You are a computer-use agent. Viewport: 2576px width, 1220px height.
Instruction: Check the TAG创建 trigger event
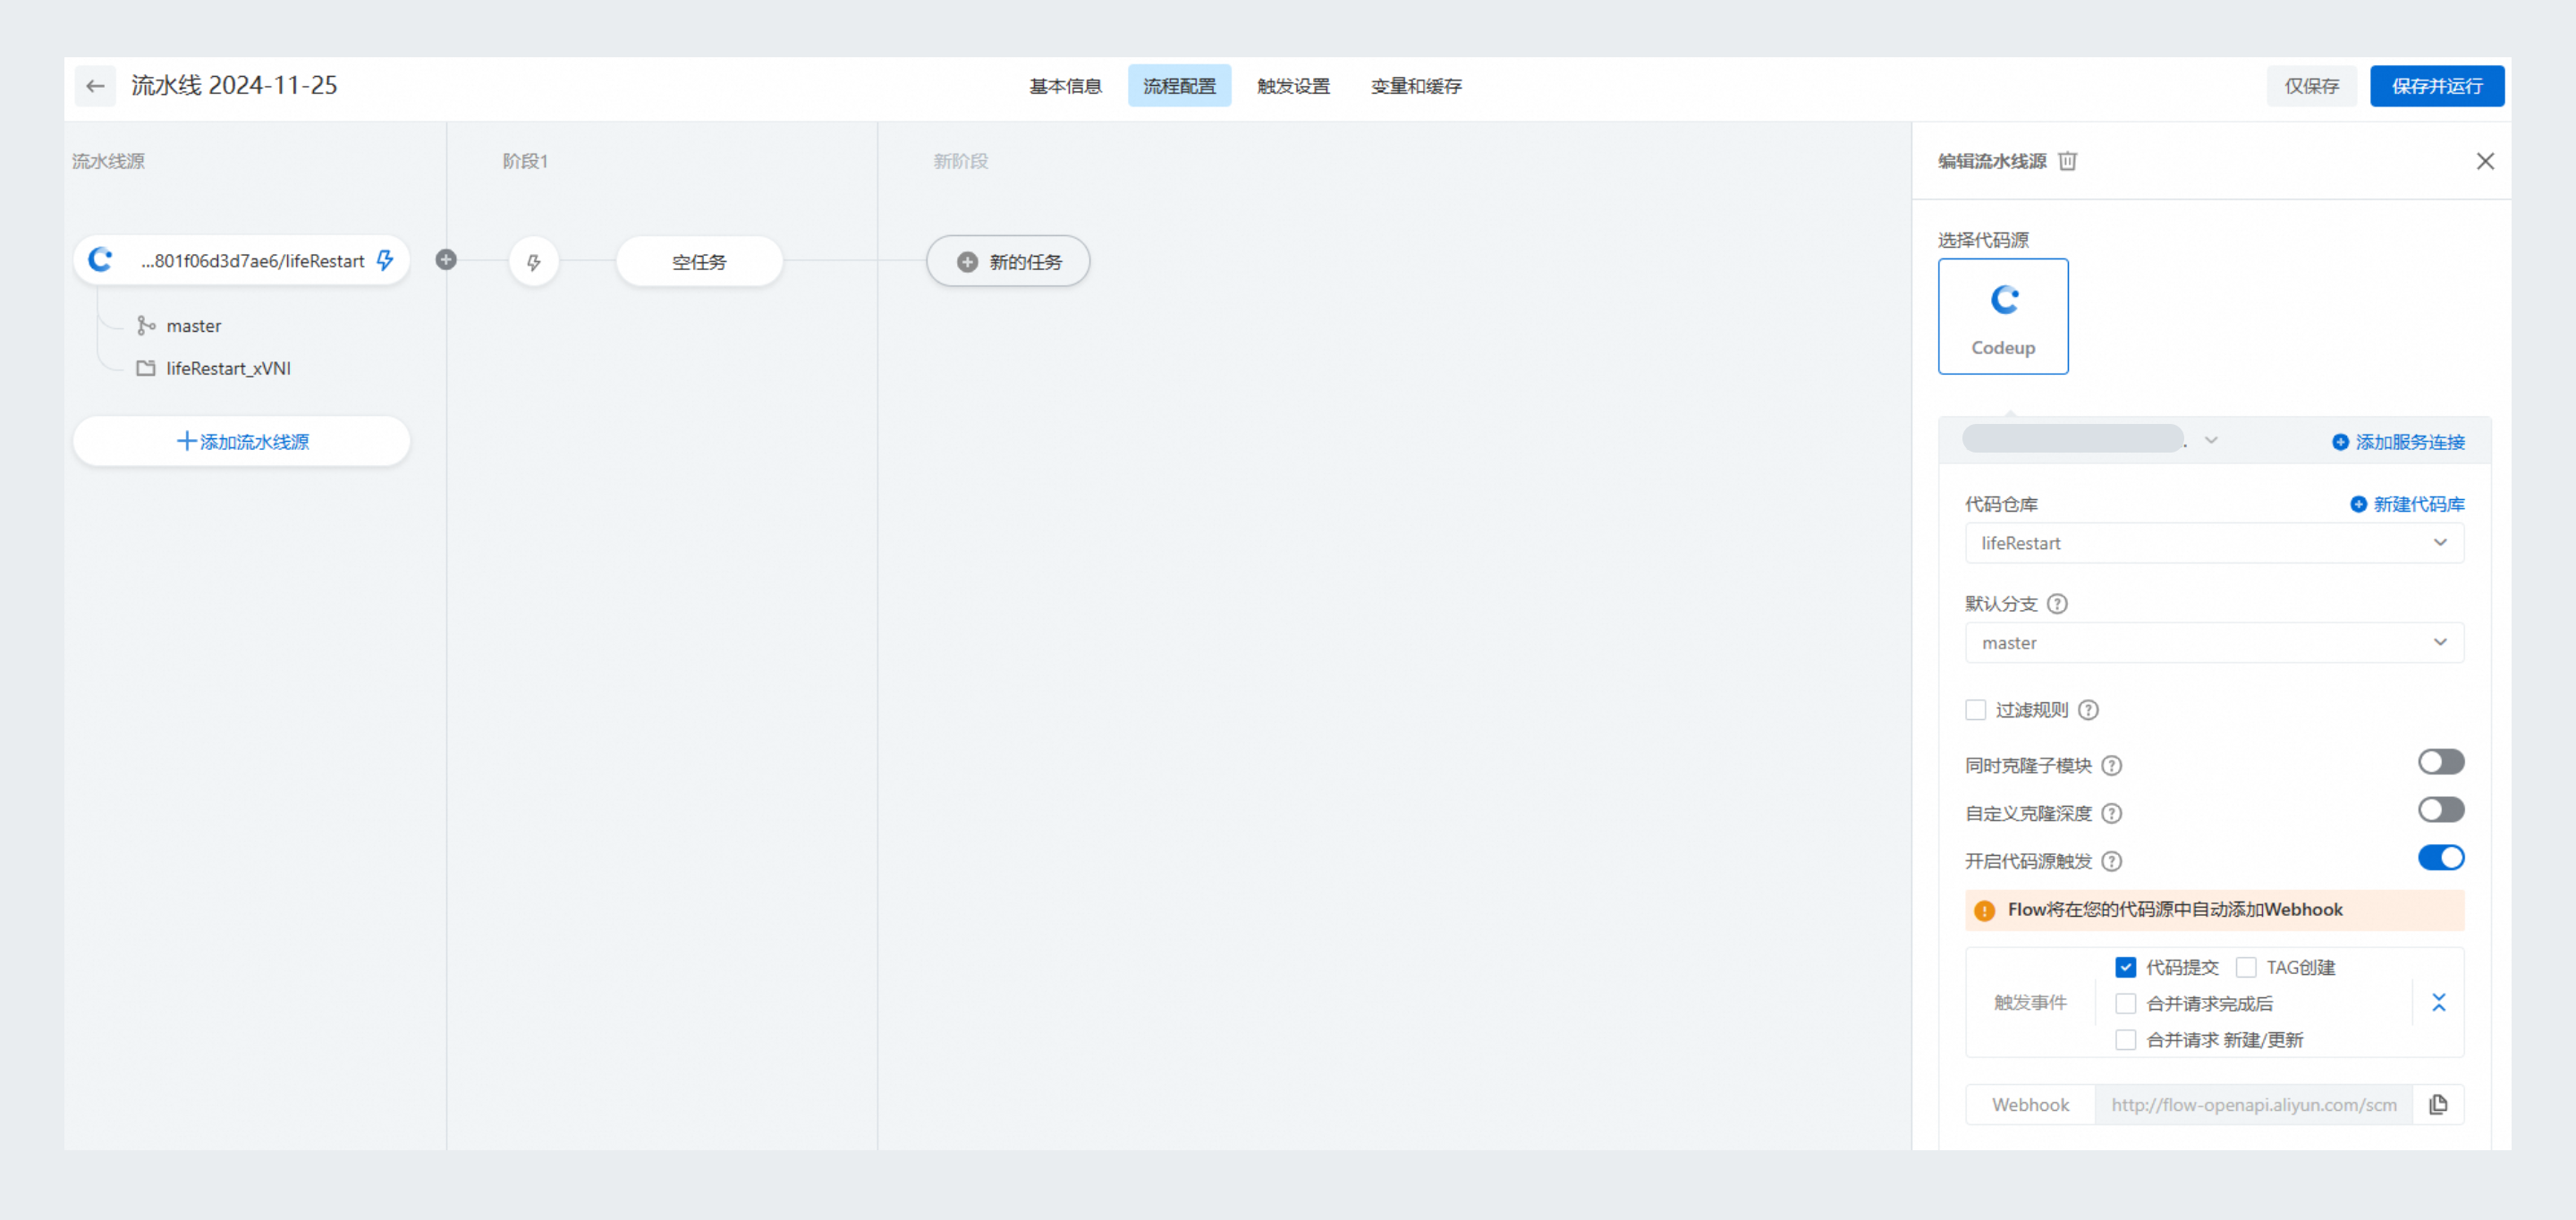[2246, 968]
